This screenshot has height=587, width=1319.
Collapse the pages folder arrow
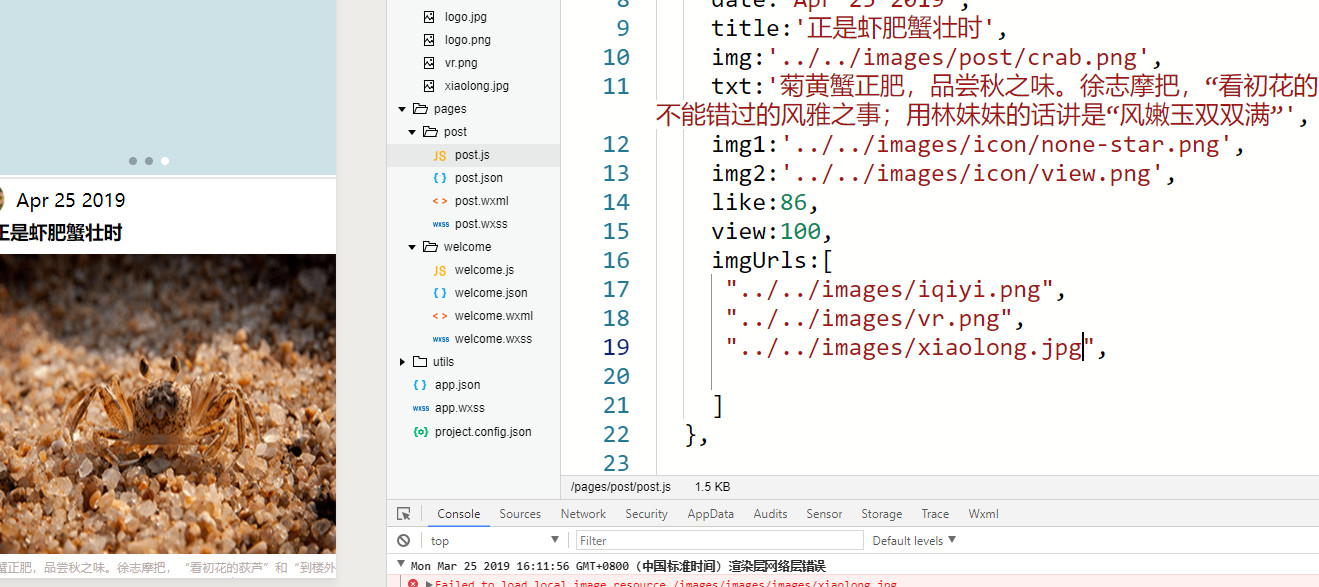coord(402,109)
